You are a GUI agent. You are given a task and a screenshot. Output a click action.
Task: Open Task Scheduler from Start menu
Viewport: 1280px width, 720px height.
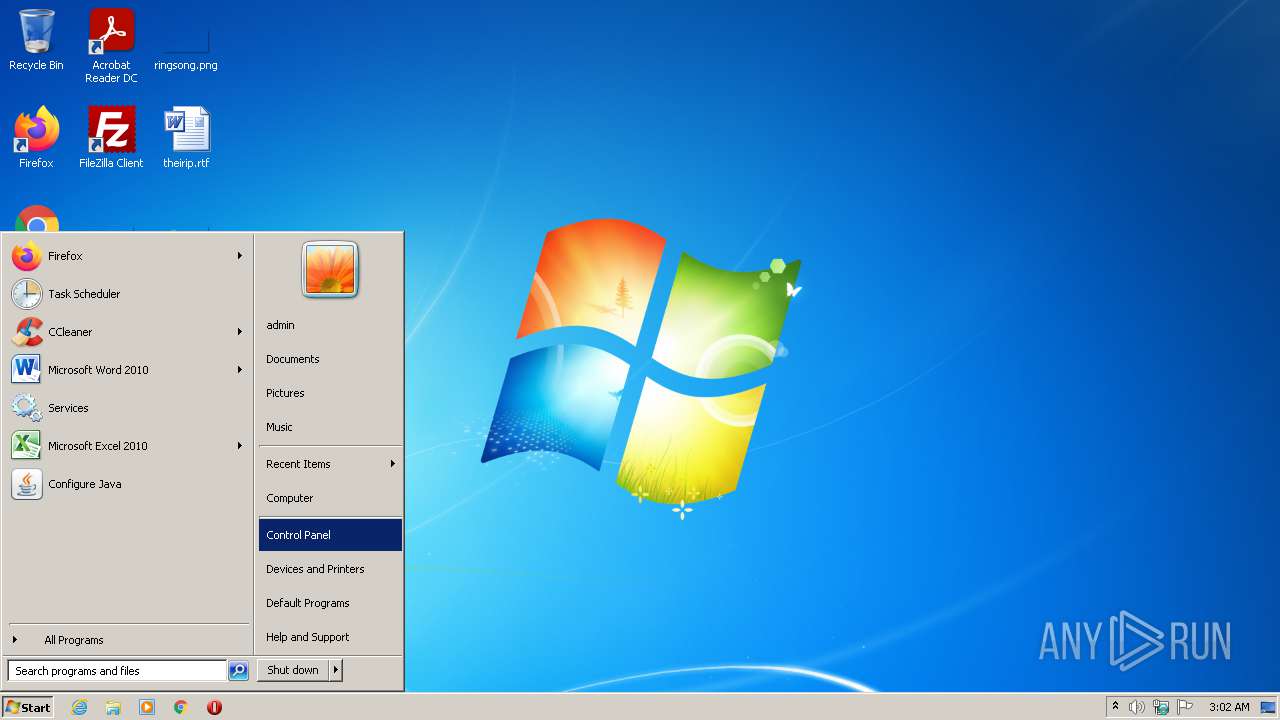click(x=127, y=294)
